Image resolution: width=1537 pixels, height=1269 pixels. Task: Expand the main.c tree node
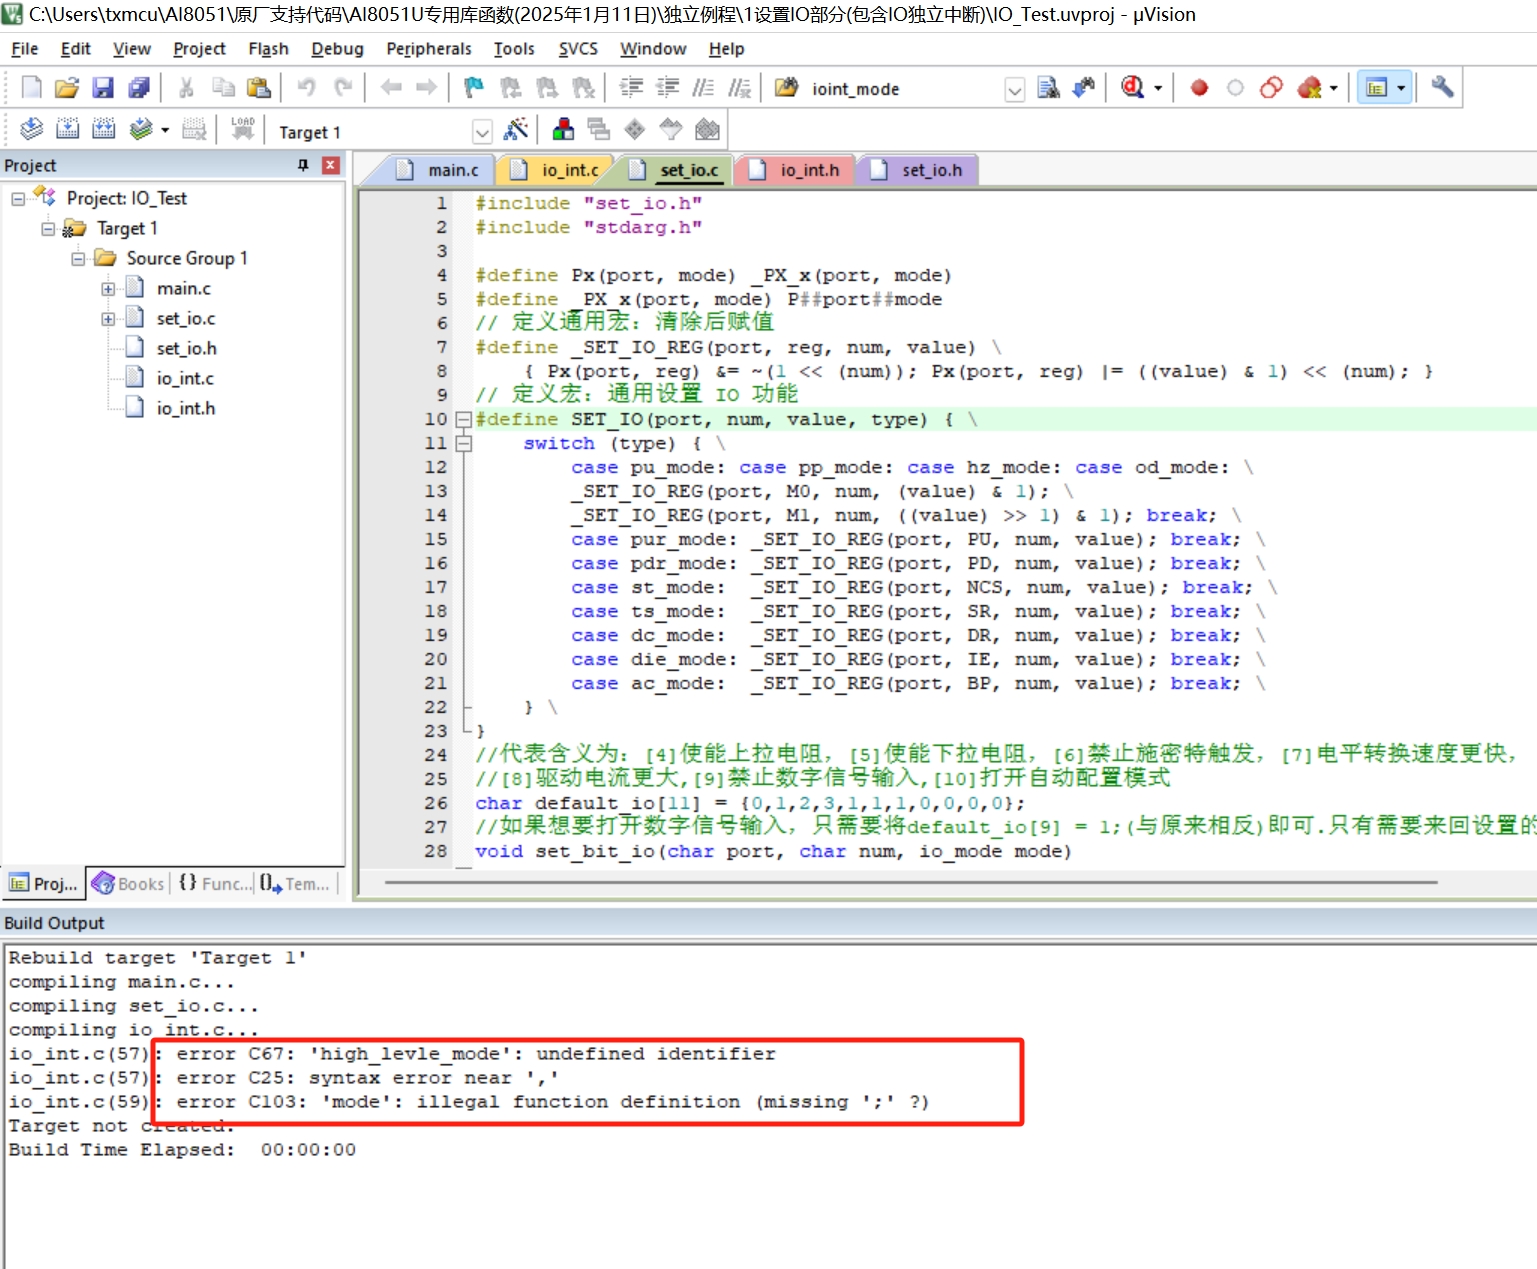(108, 289)
